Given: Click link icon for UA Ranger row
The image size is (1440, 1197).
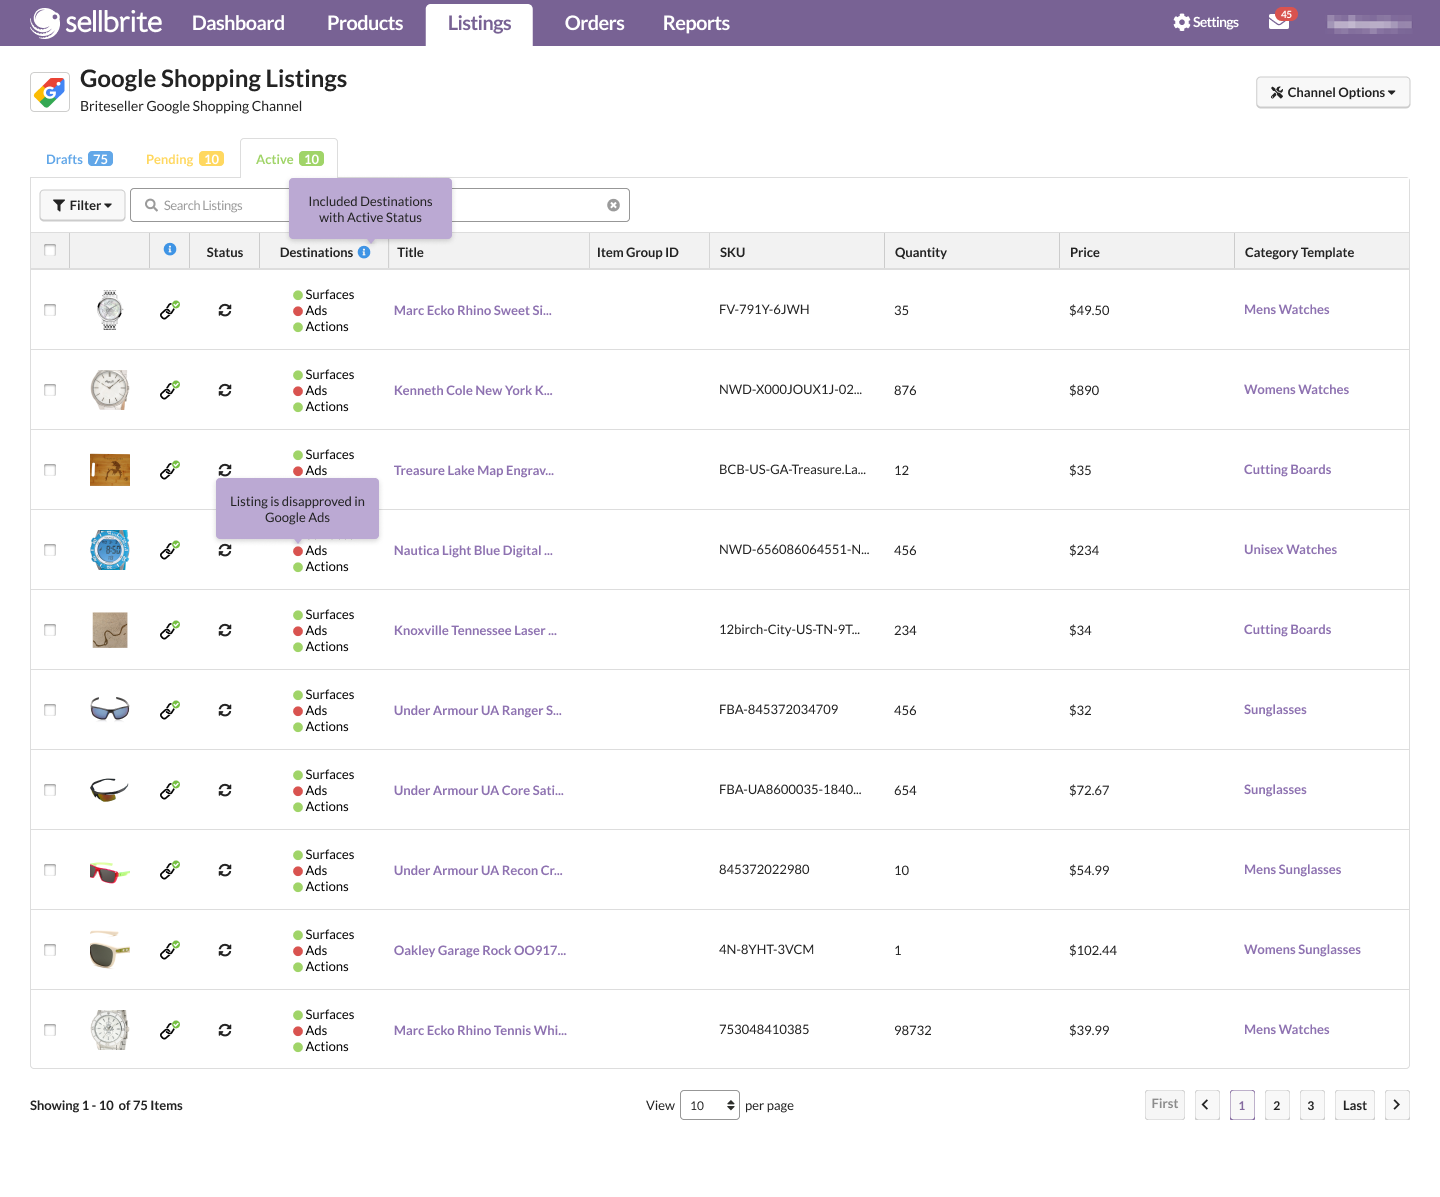Looking at the screenshot, I should [x=170, y=710].
